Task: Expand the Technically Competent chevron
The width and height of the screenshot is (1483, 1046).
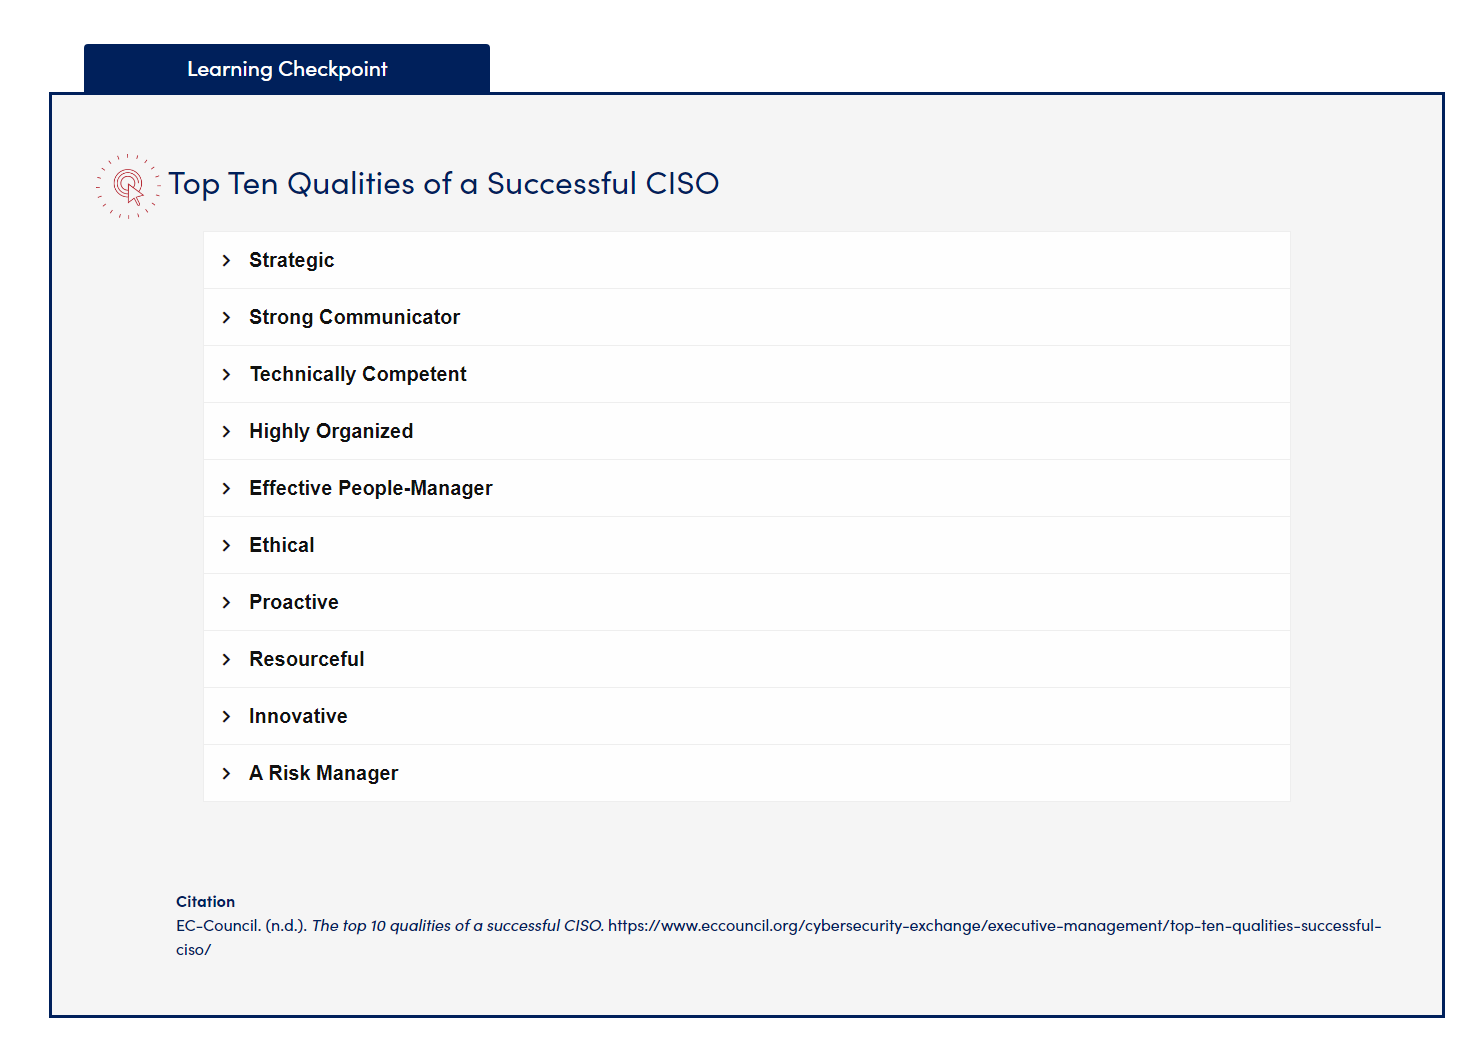Action: (227, 375)
